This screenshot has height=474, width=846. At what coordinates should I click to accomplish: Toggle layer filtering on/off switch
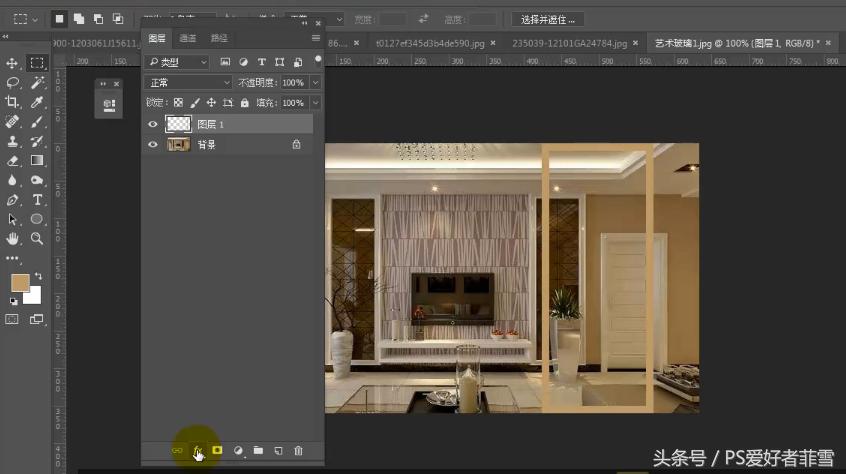[318, 59]
